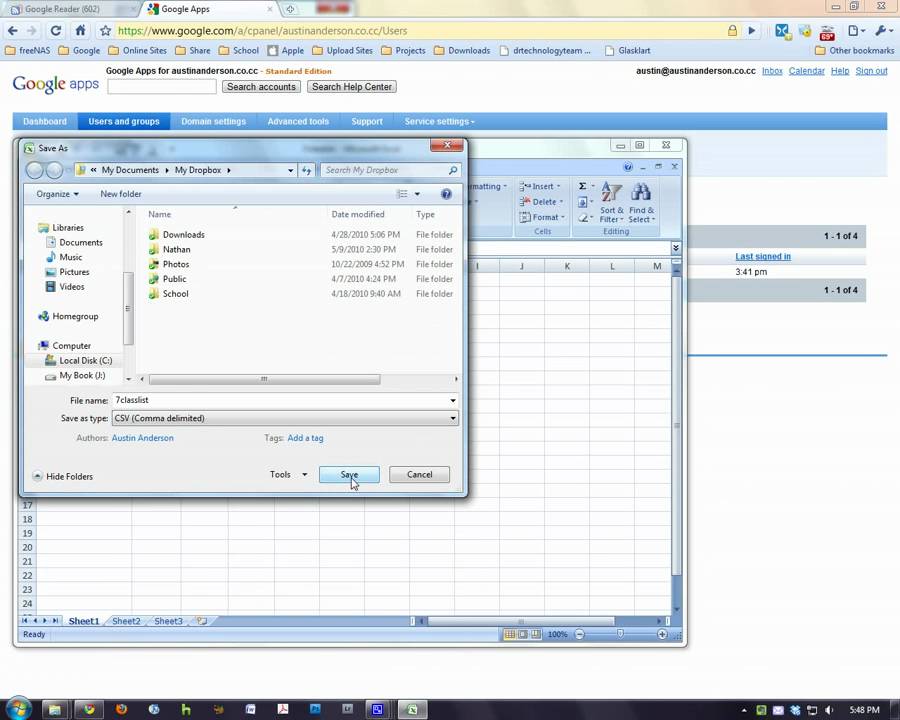
Task: Open the Excel Format cells dropdown
Action: (x=542, y=217)
